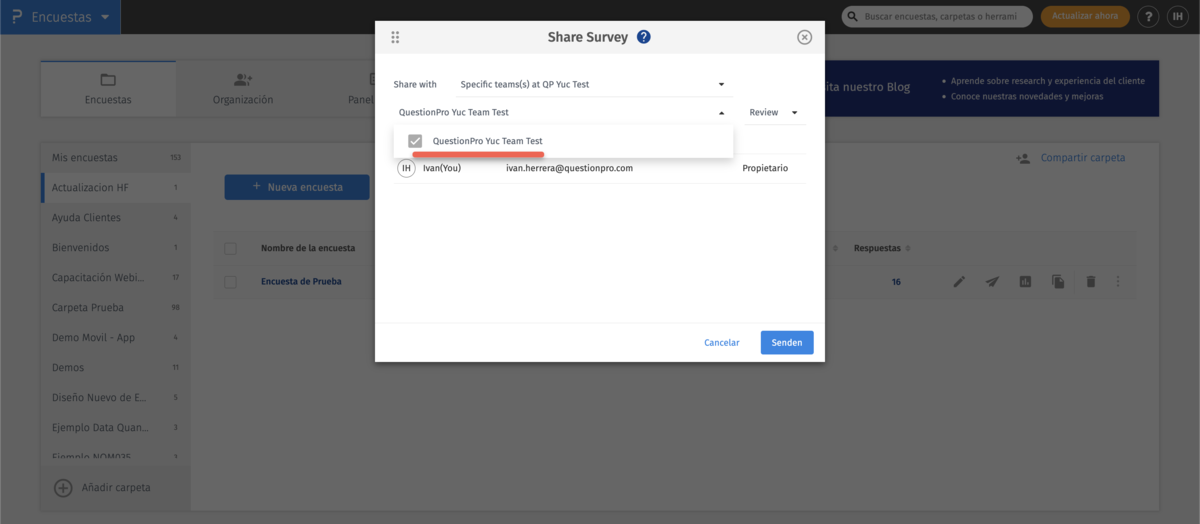Toggle the select-all surveys header checkbox
Viewport: 1200px width, 524px height.
[231, 248]
